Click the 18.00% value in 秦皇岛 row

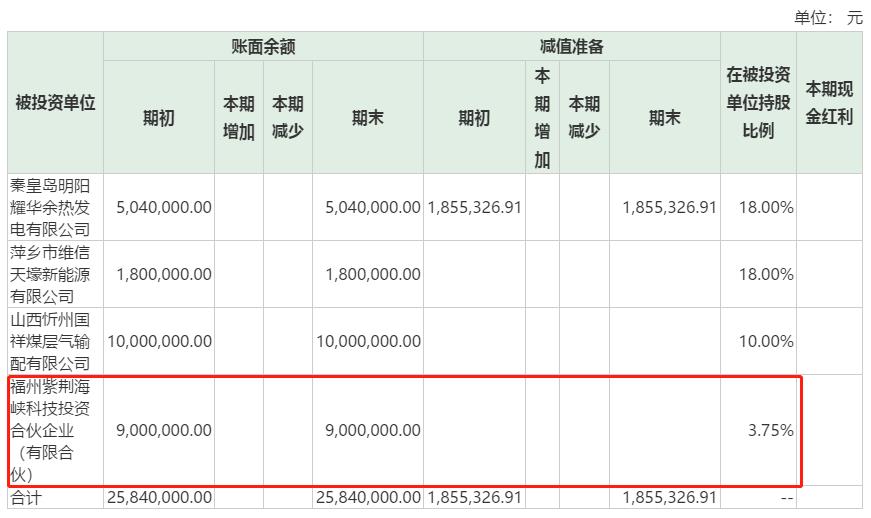pos(766,207)
